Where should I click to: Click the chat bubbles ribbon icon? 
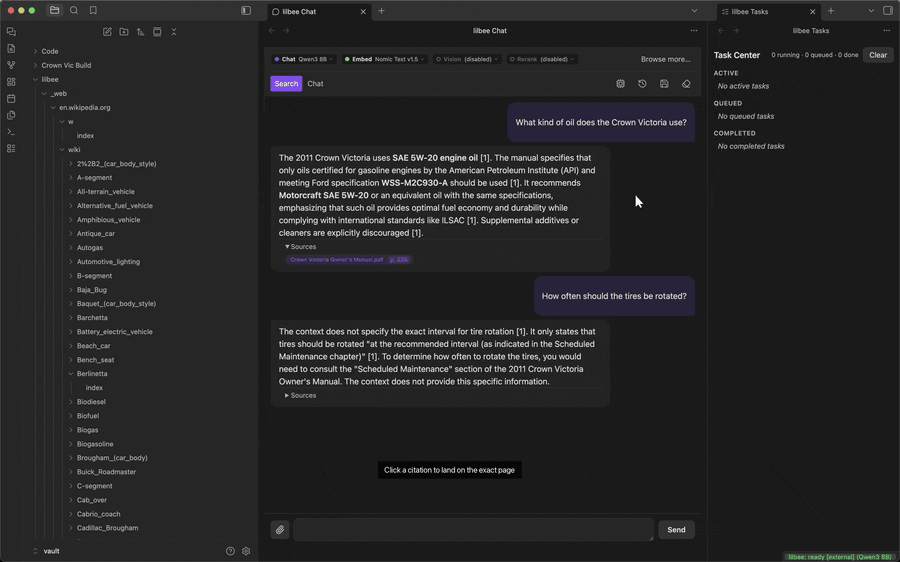[x=11, y=32]
